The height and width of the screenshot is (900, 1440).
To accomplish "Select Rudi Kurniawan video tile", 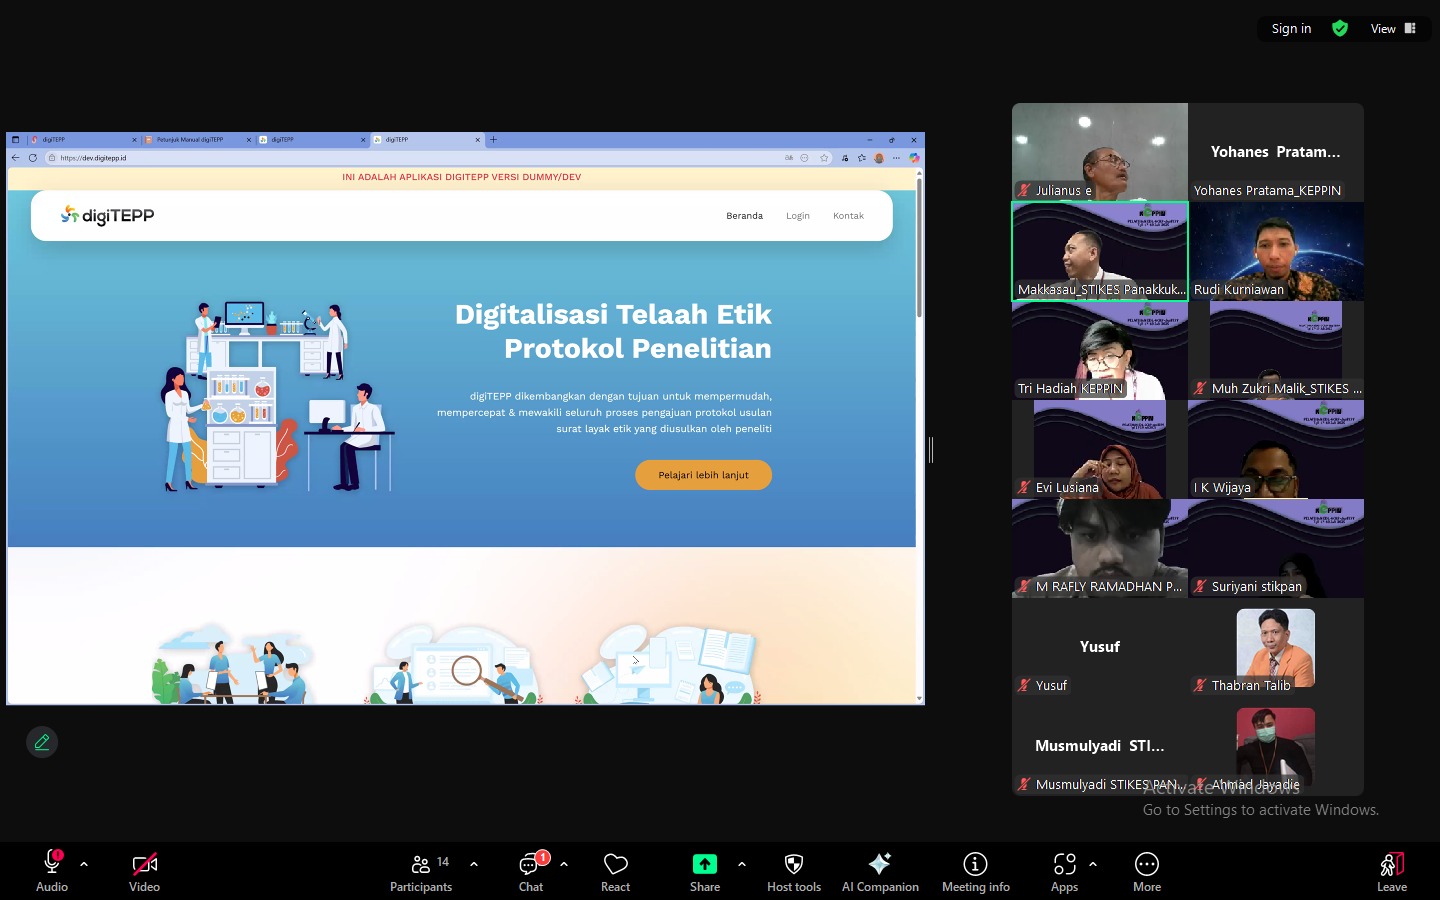I will (x=1276, y=251).
